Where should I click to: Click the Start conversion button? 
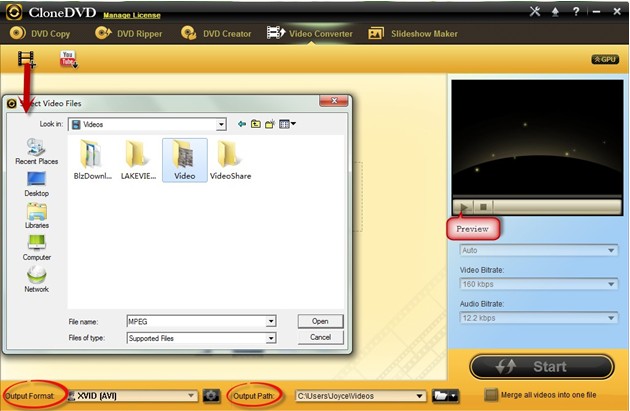(542, 366)
